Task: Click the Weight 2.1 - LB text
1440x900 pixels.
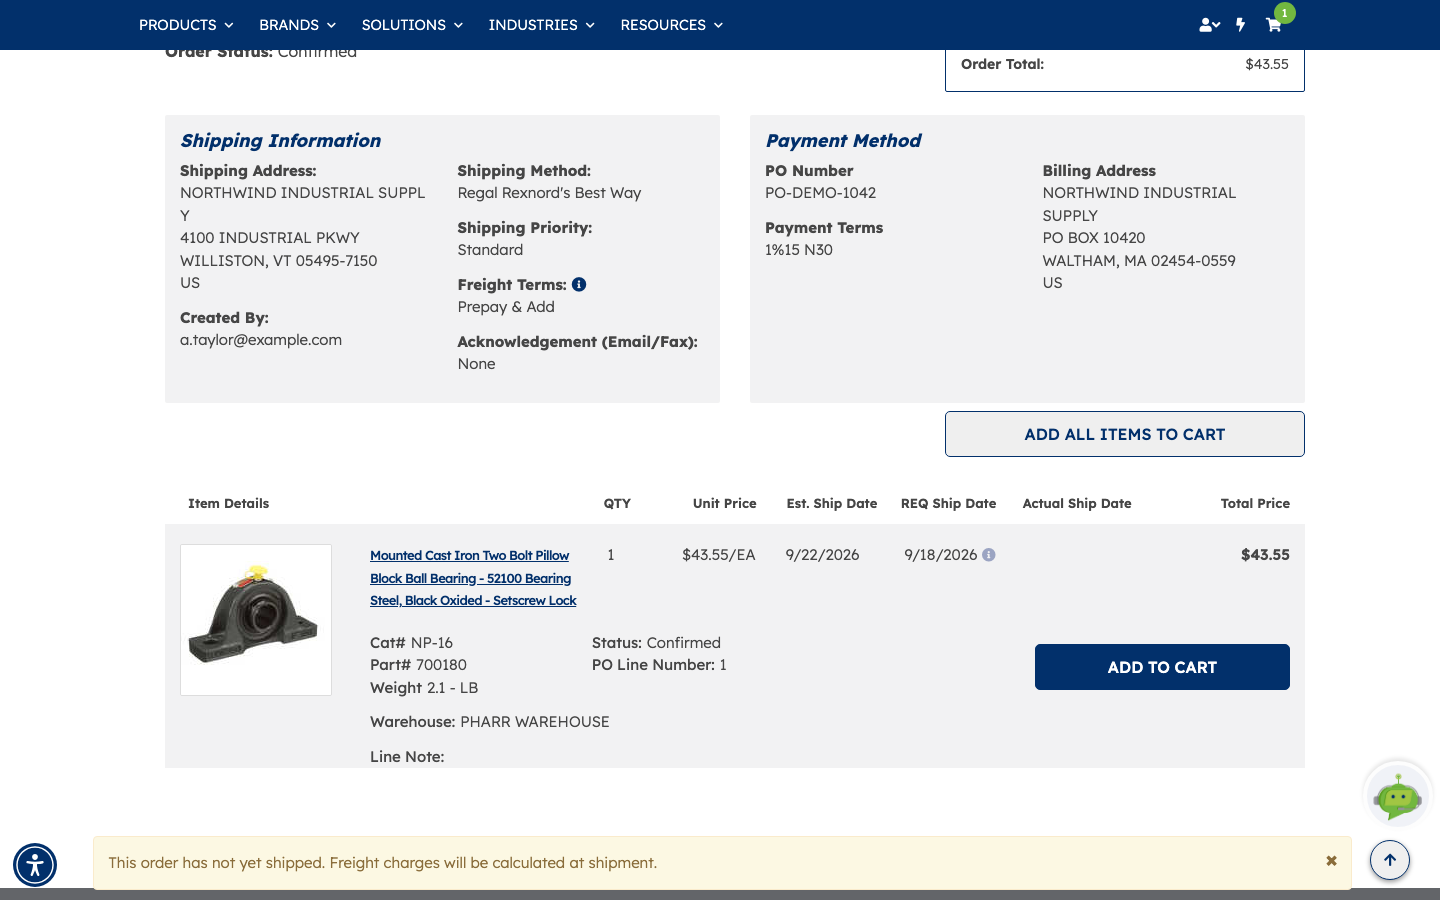Action: [x=424, y=688]
